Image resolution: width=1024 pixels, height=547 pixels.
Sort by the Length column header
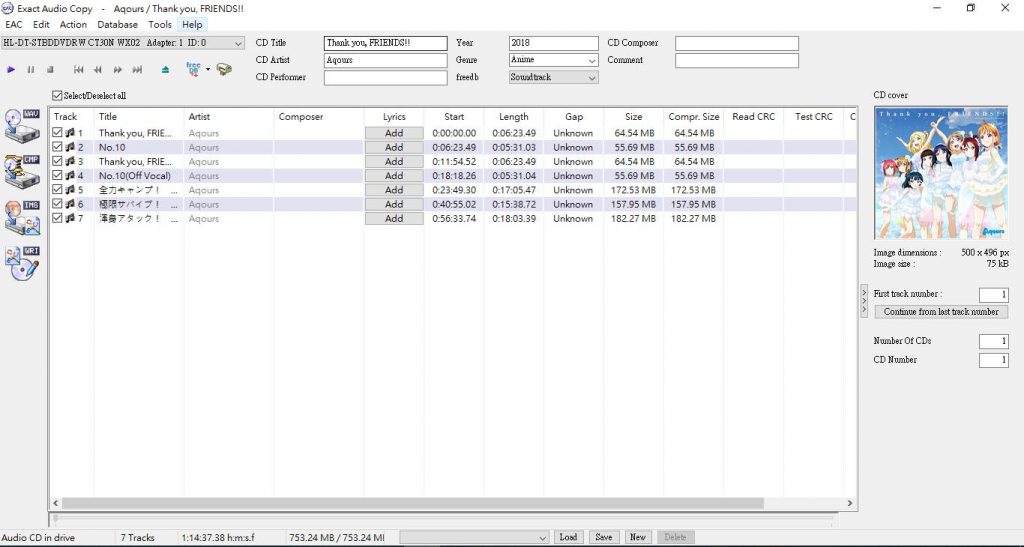click(513, 117)
